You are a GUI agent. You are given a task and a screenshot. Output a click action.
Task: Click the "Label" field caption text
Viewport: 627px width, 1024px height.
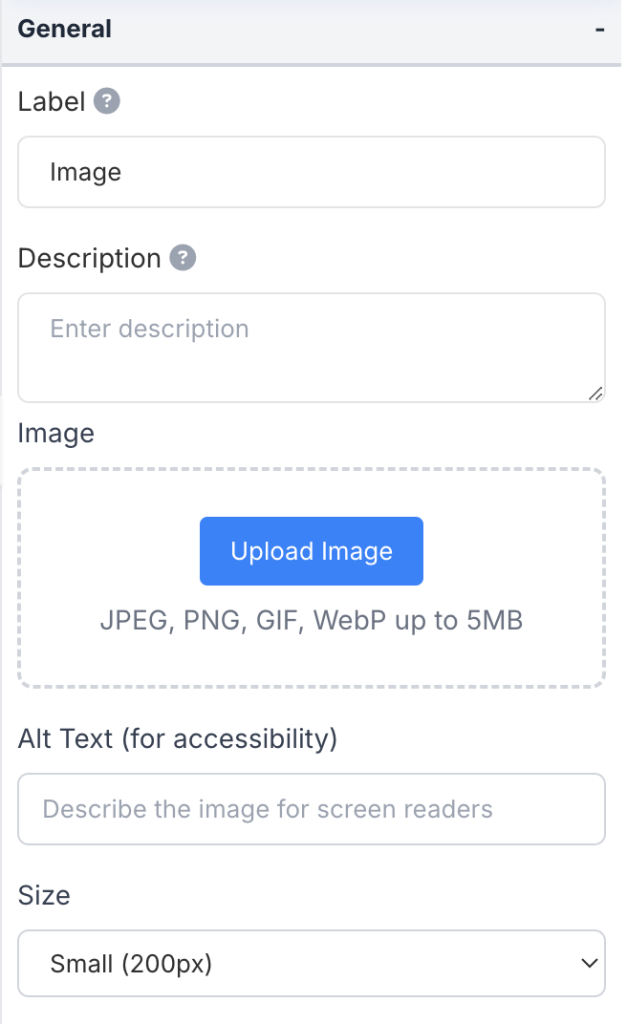[51, 101]
